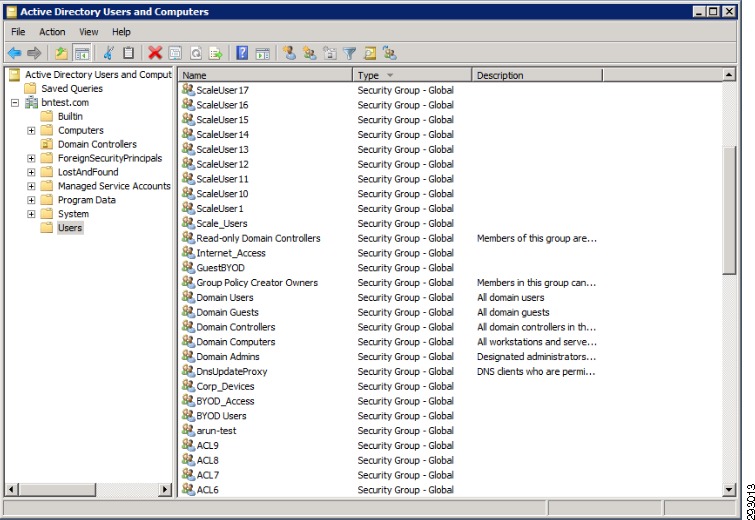Click tree pane scroll left arrow
The height and width of the screenshot is (520, 755).
[x=12, y=490]
